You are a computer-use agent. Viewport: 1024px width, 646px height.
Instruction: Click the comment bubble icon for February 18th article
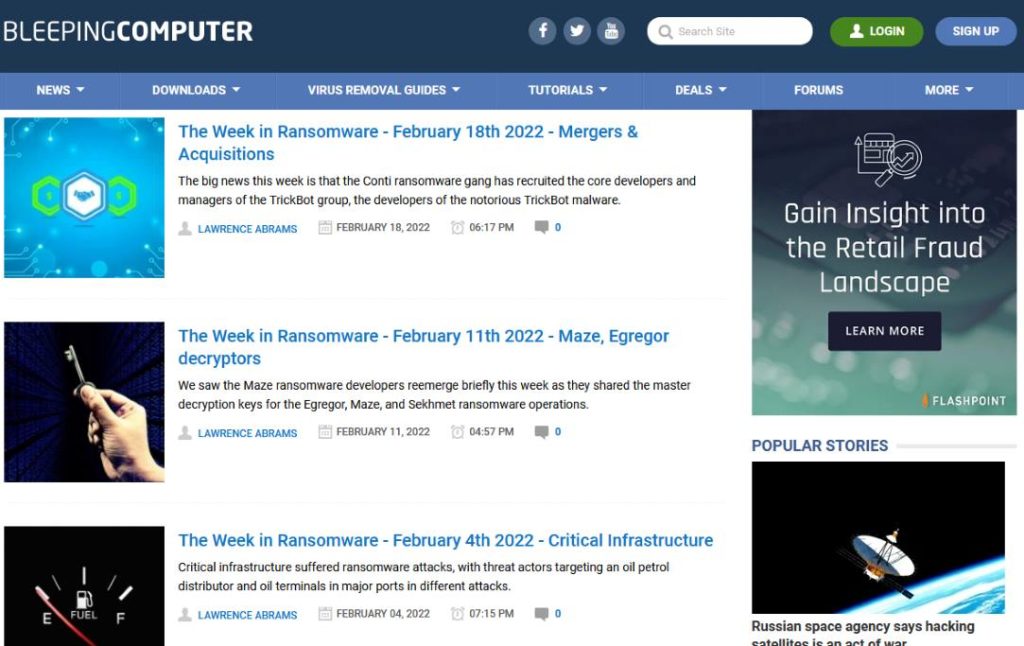click(x=541, y=228)
